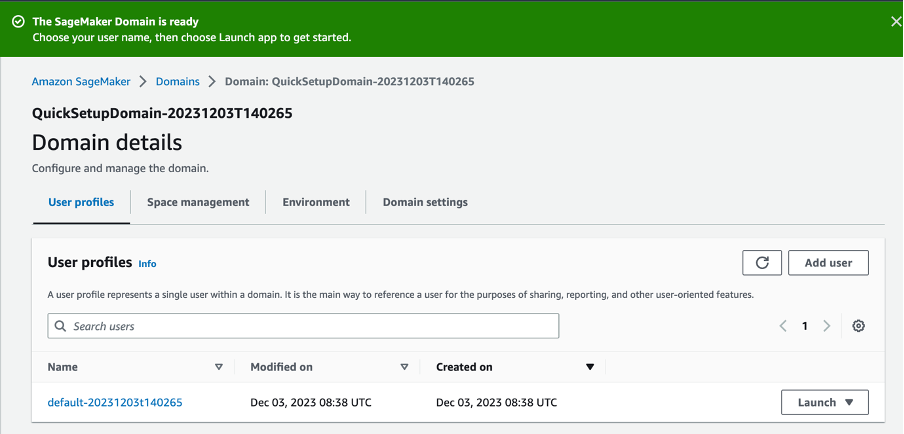904x434 pixels.
Task: Go to next page of users
Action: [x=826, y=326]
